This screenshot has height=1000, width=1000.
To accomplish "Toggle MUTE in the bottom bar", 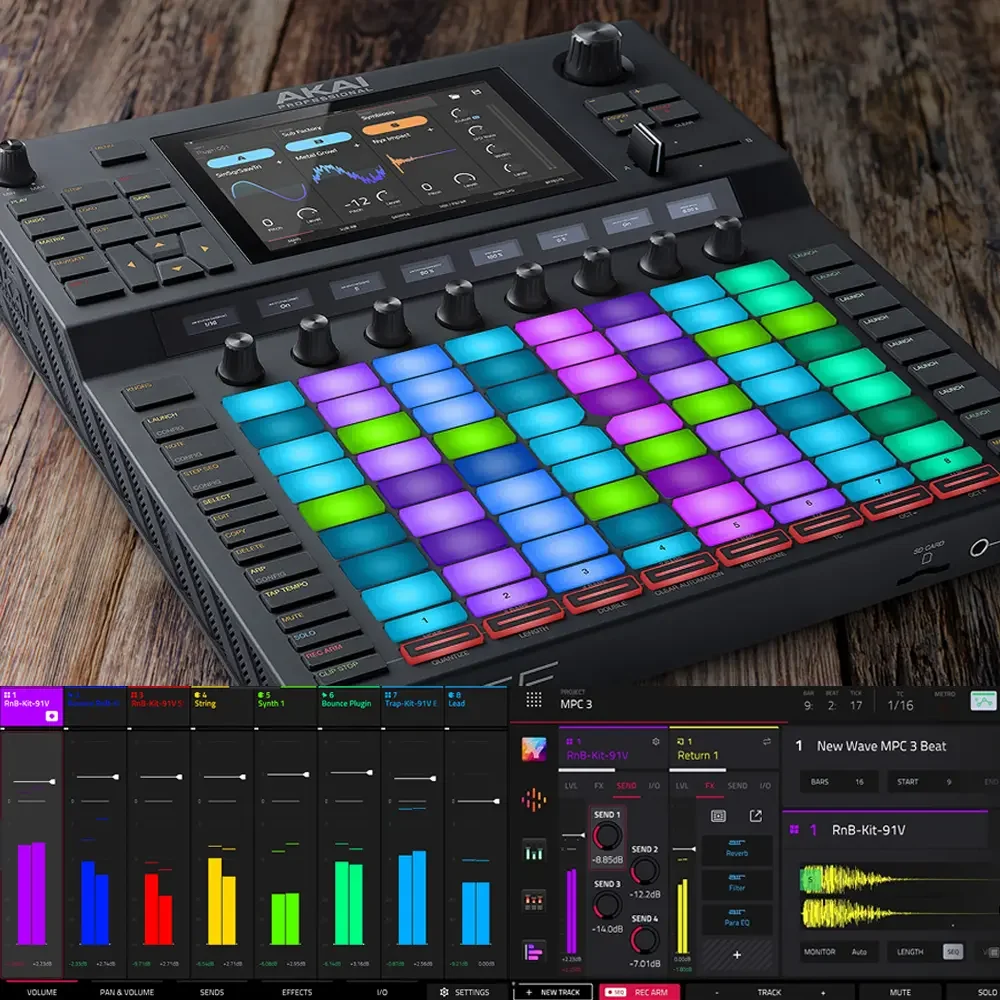I will 900,992.
